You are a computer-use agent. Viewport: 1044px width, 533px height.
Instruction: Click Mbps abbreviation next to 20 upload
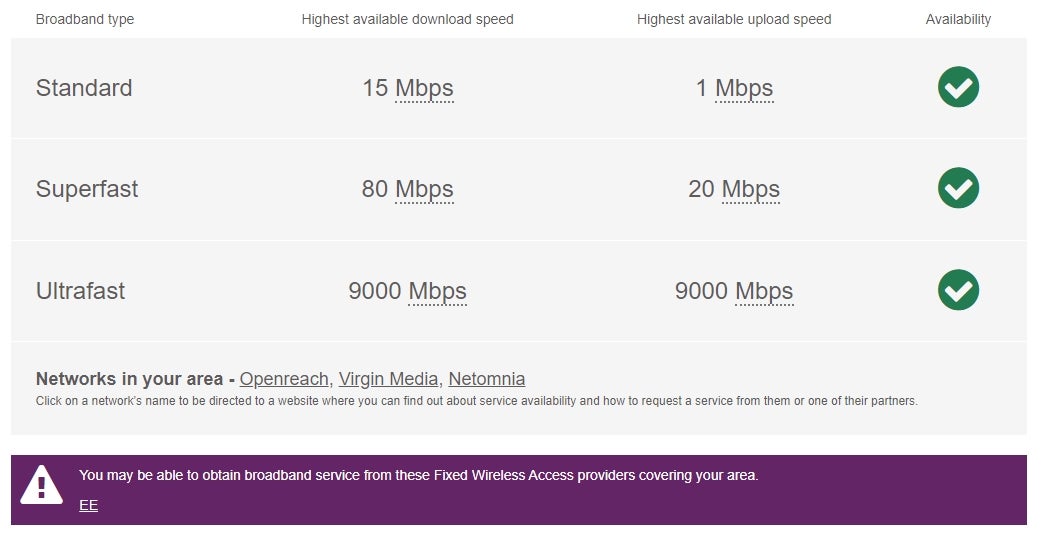pos(750,190)
